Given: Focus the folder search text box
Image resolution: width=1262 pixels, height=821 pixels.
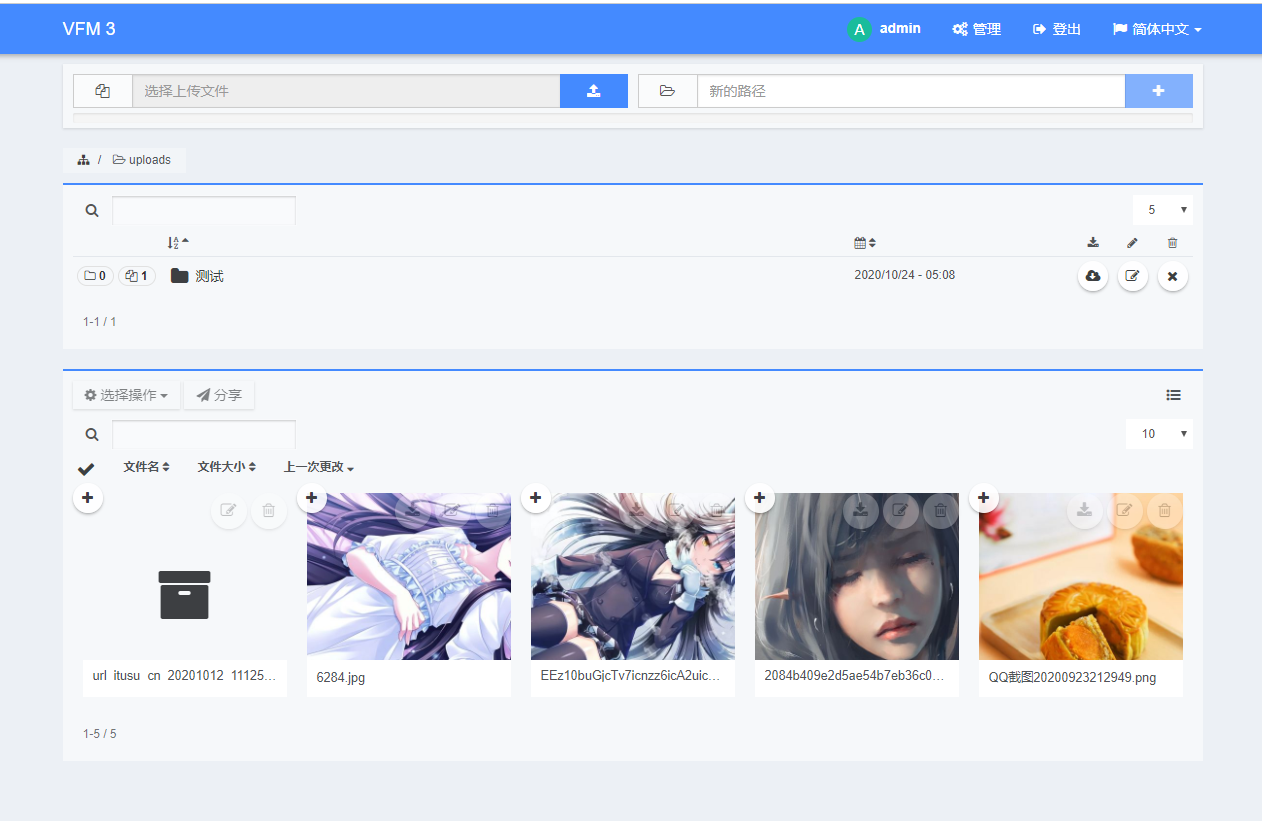Looking at the screenshot, I should tap(204, 211).
